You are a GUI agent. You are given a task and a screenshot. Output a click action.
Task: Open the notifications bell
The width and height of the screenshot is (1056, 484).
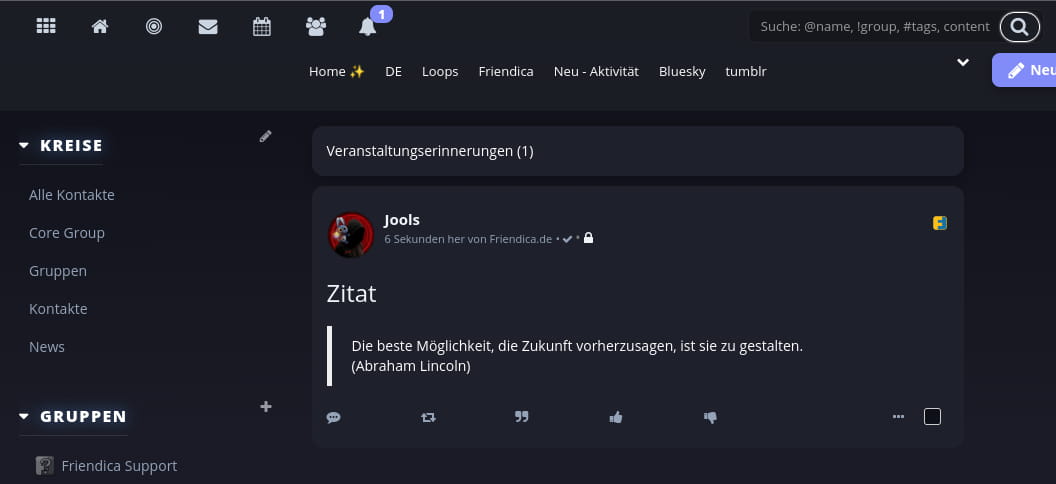(368, 27)
